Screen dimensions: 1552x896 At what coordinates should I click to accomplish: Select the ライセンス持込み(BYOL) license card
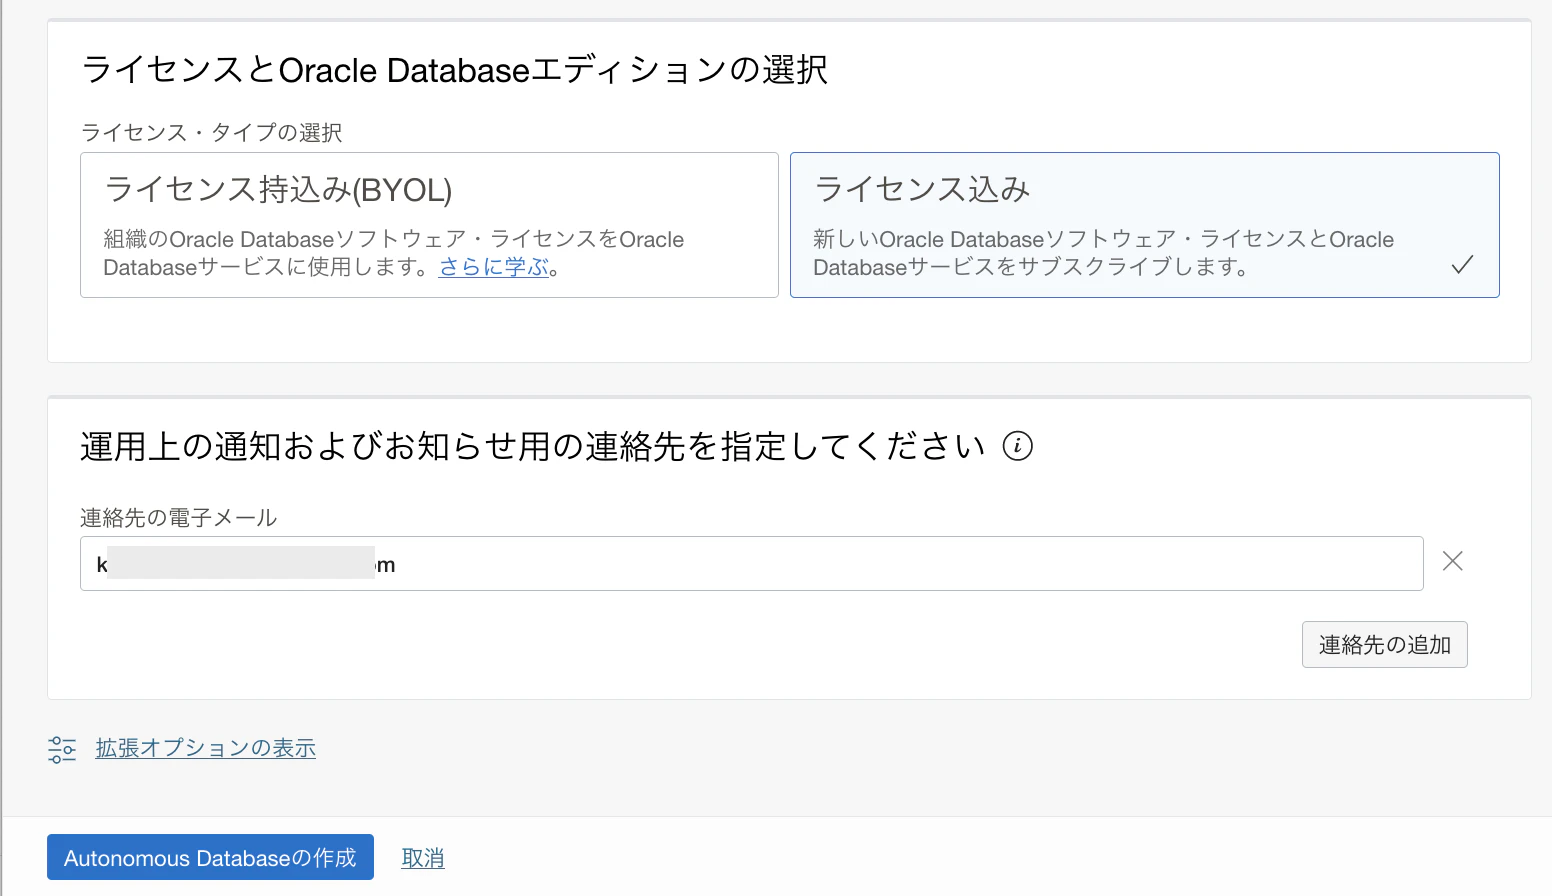429,225
